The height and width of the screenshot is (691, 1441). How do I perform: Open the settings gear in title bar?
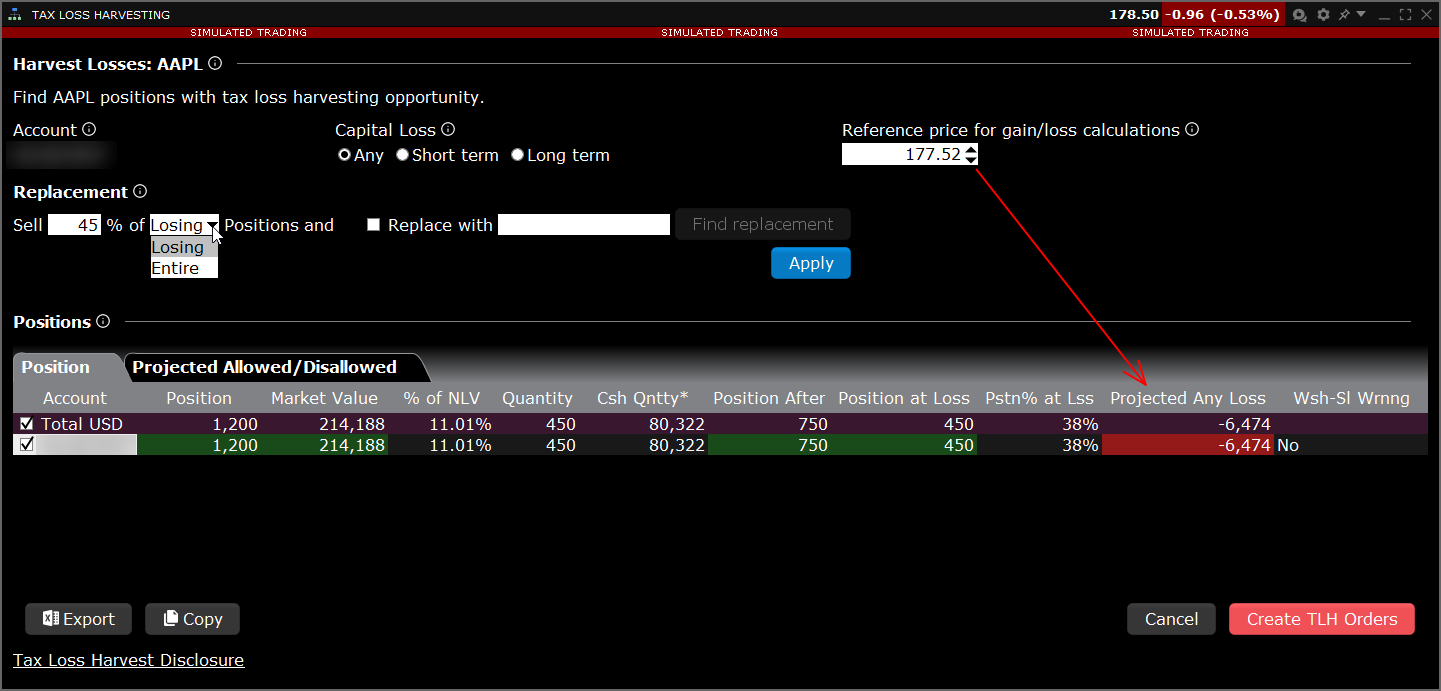coord(1323,15)
